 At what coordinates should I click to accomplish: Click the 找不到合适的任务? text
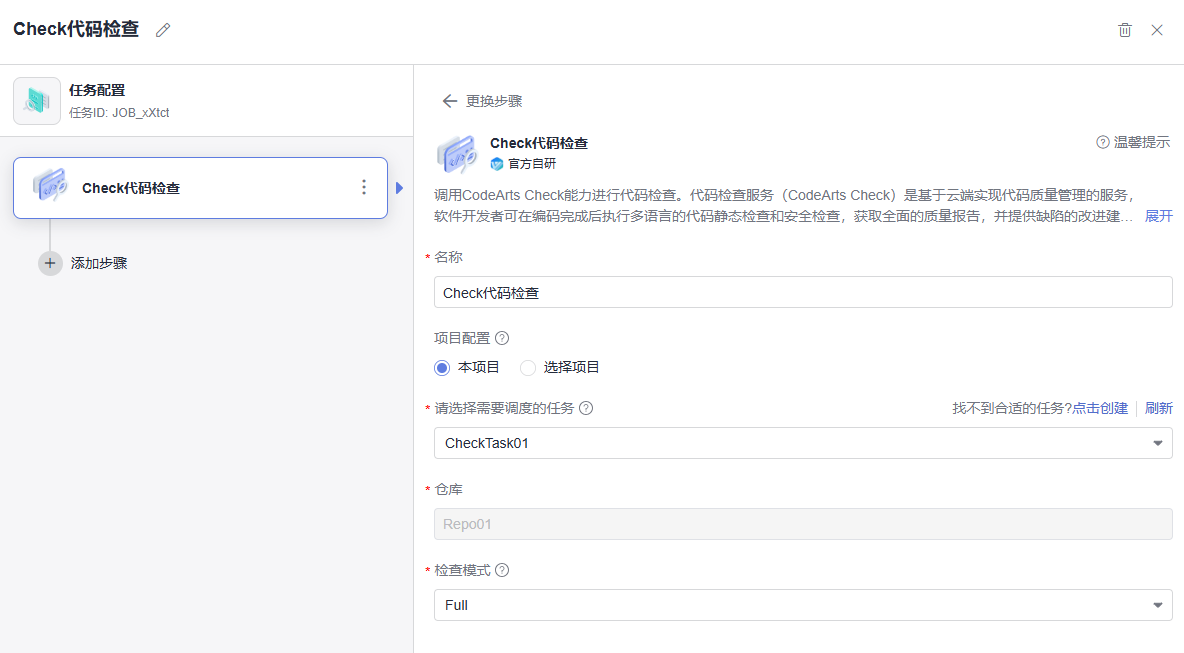(1012, 408)
